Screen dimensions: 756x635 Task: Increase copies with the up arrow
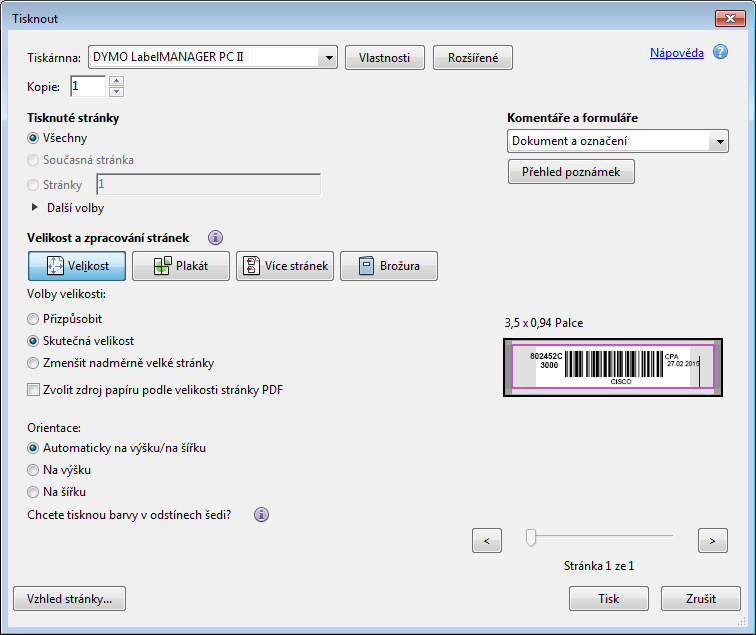[x=116, y=81]
